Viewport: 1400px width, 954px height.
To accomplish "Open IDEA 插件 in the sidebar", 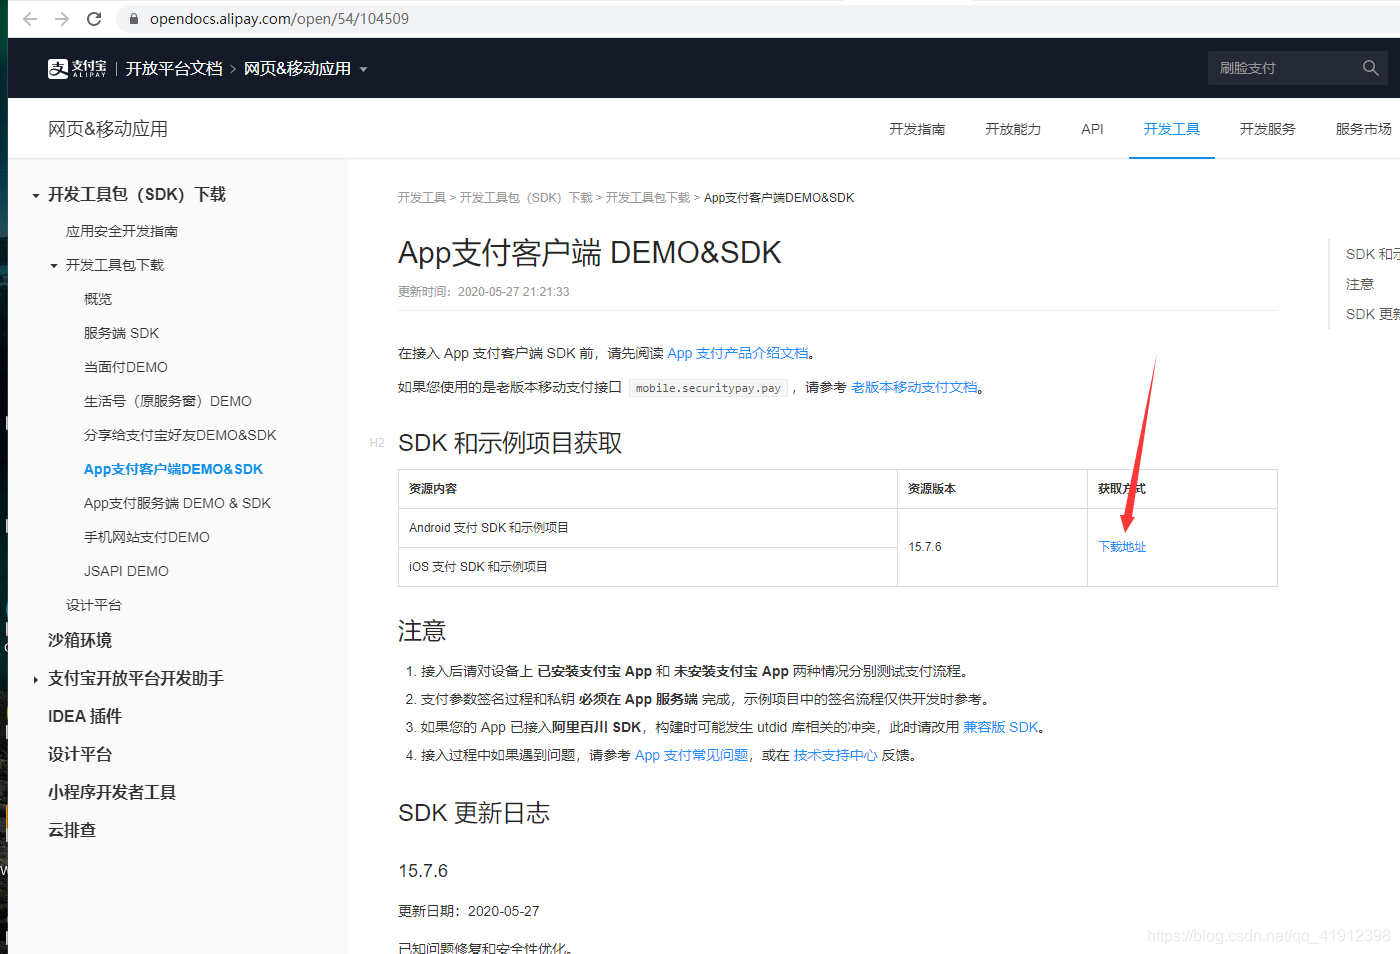I will (x=85, y=716).
